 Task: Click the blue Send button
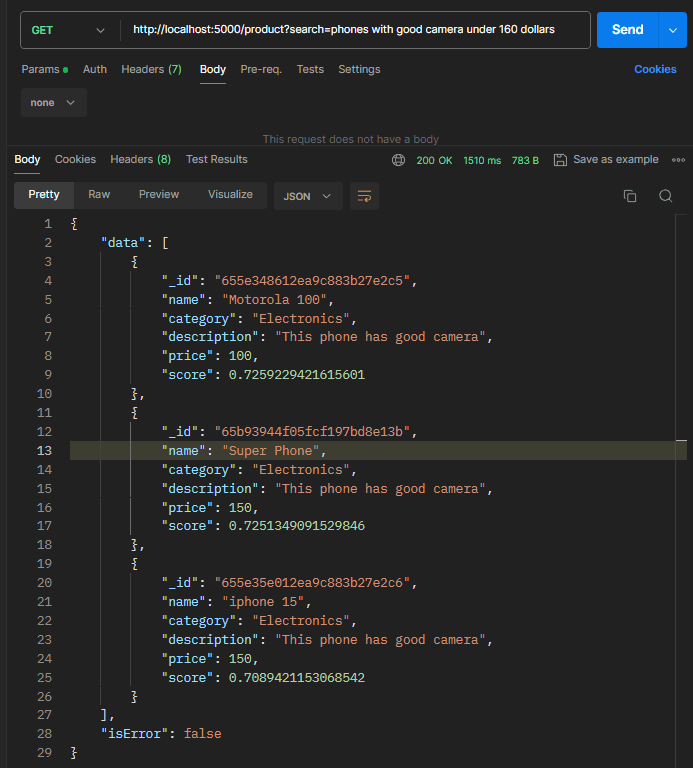click(x=627, y=30)
